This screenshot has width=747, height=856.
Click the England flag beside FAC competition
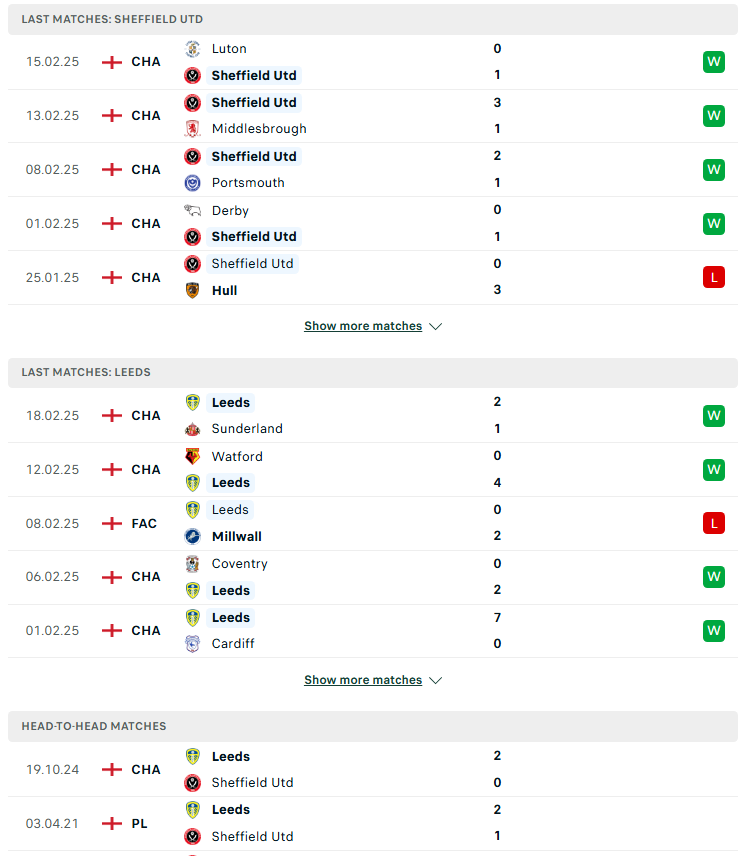(112, 524)
